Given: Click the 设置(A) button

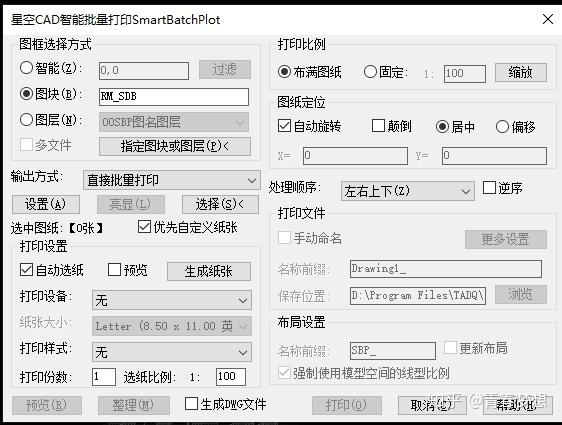Looking at the screenshot, I should point(46,204).
